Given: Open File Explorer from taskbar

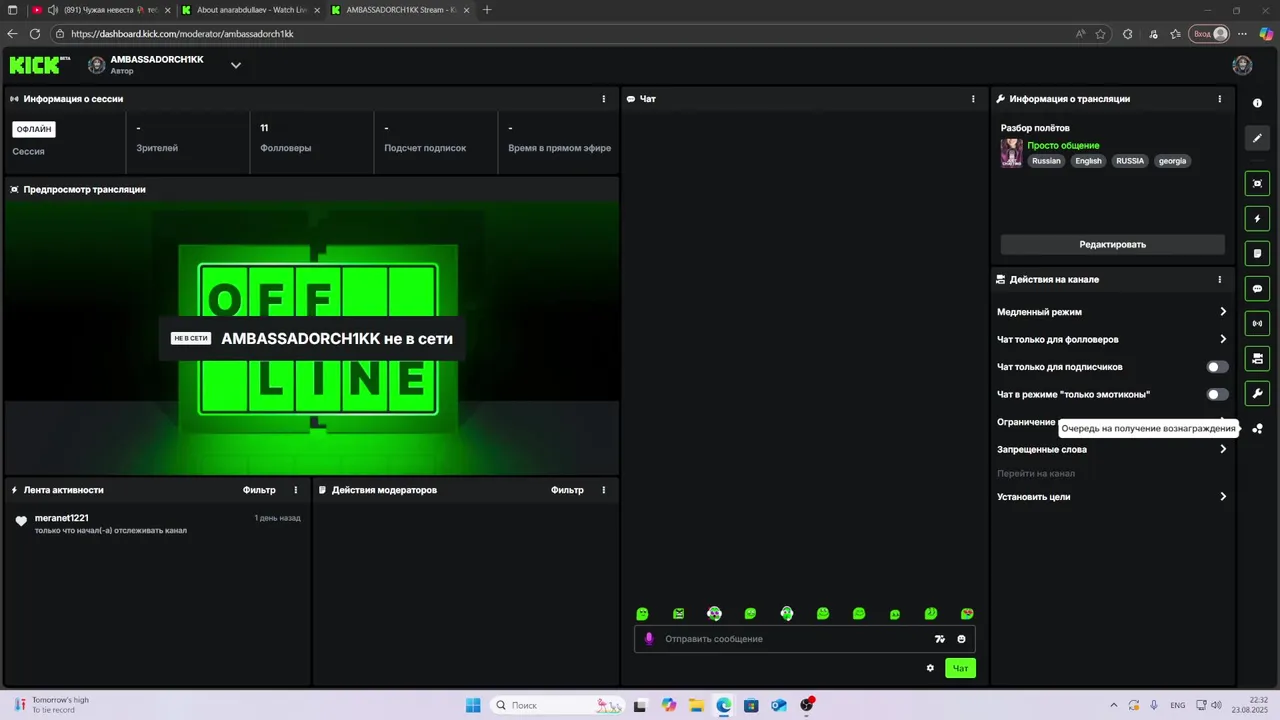Looking at the screenshot, I should click(696, 705).
